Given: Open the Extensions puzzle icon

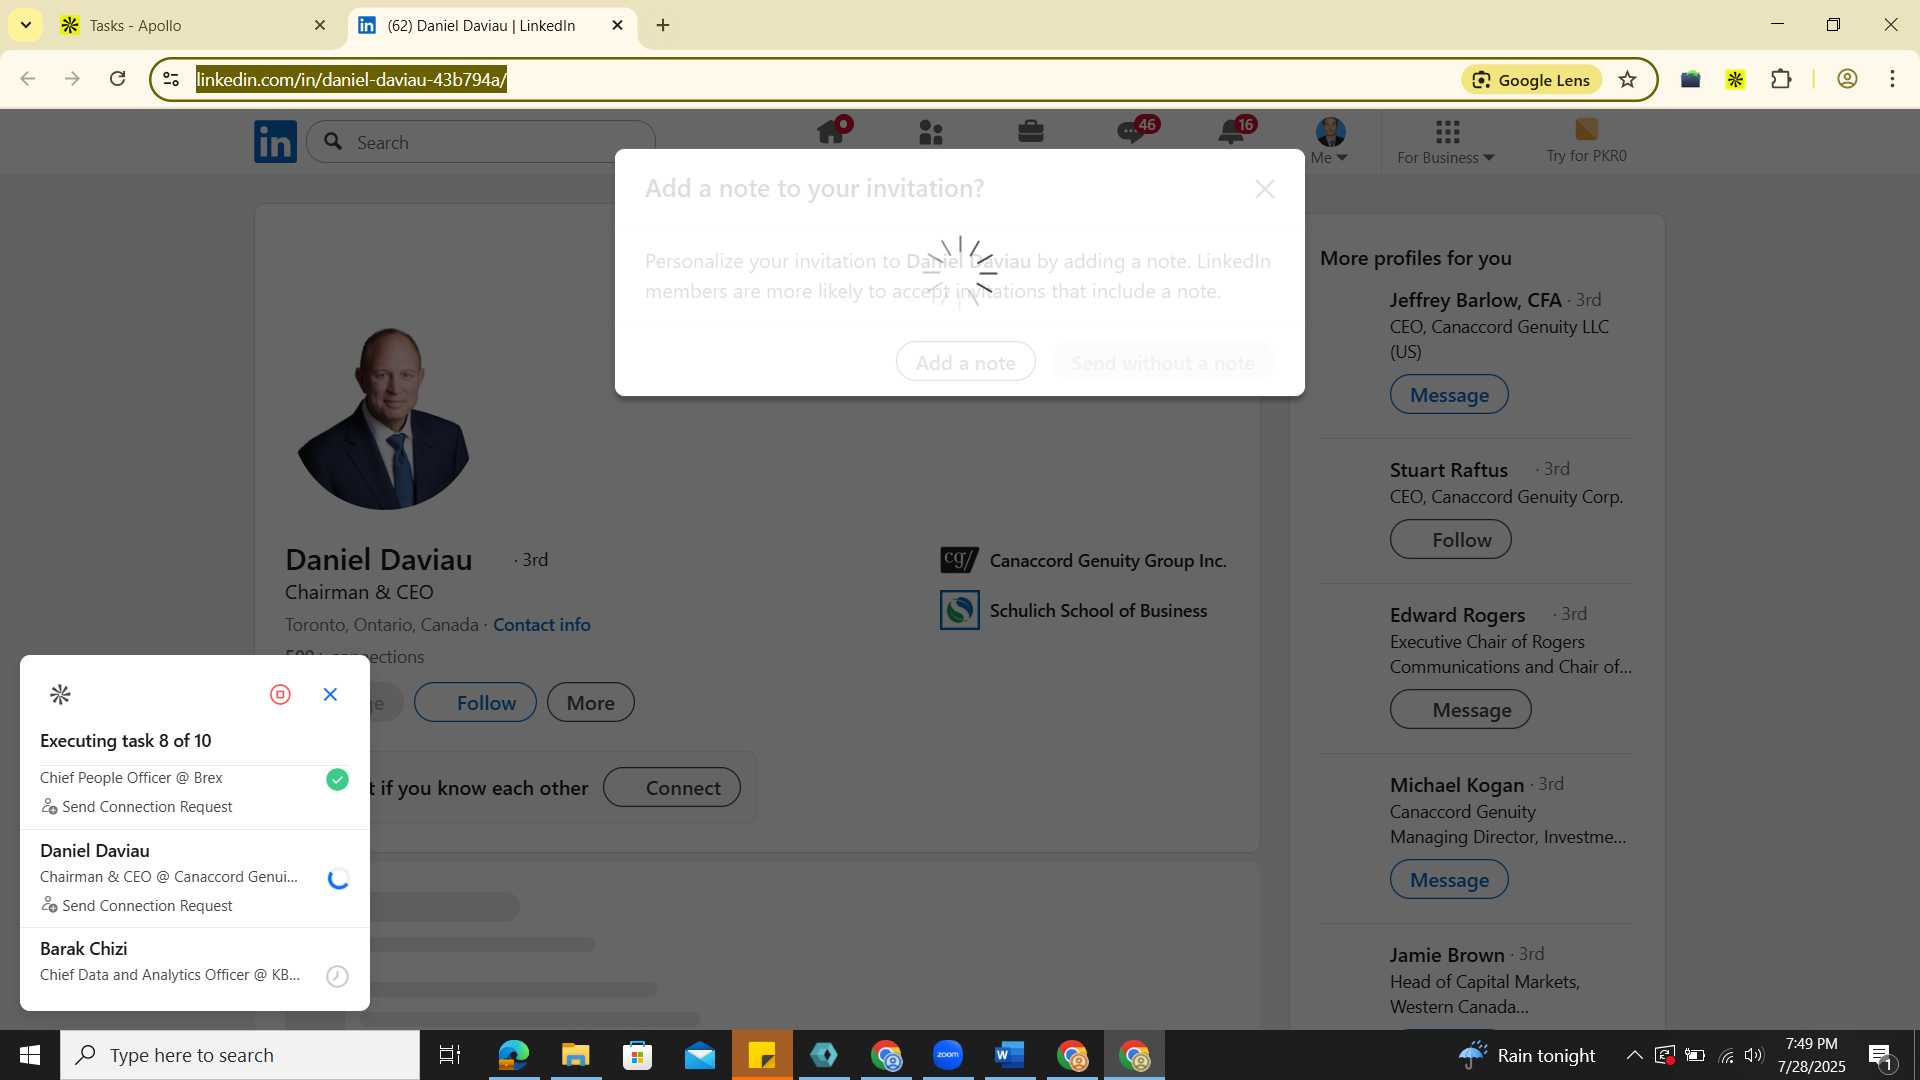Looking at the screenshot, I should pyautogui.click(x=1781, y=79).
